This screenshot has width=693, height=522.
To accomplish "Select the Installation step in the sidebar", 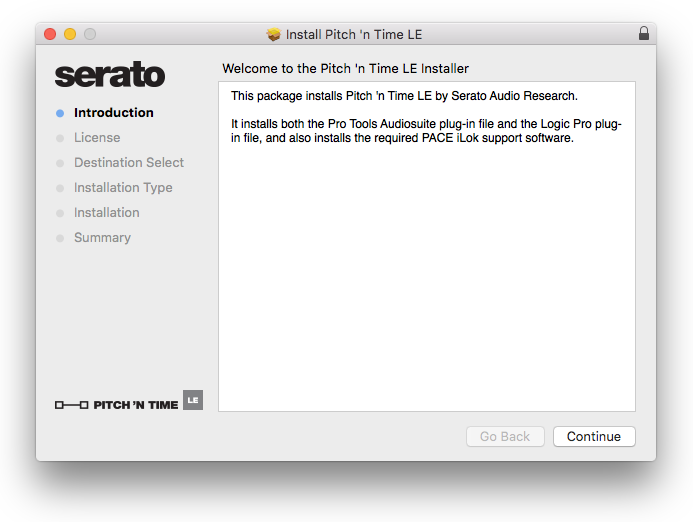I will (x=107, y=213).
